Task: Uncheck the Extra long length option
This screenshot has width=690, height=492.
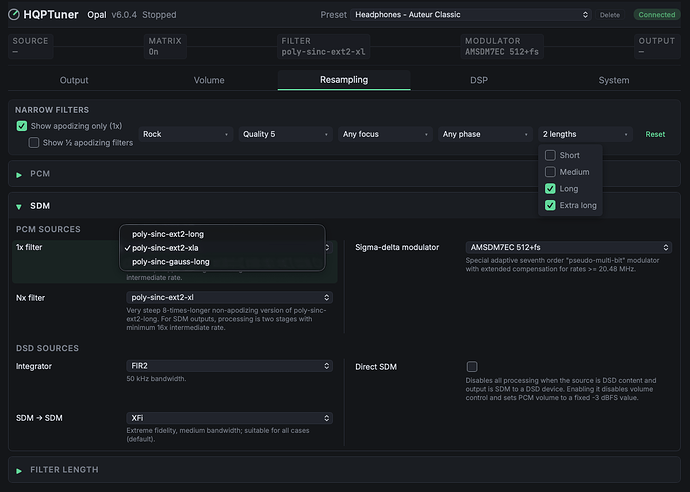Action: (x=550, y=206)
